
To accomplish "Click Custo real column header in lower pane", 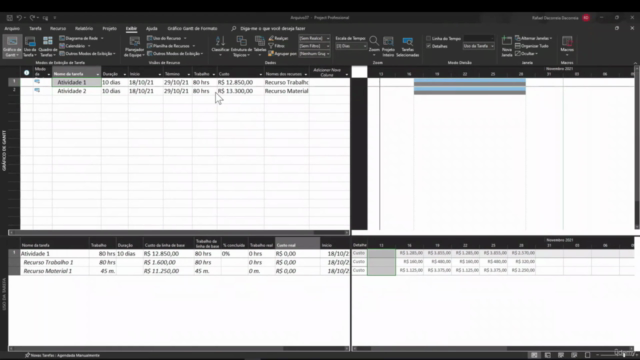I will tap(298, 243).
